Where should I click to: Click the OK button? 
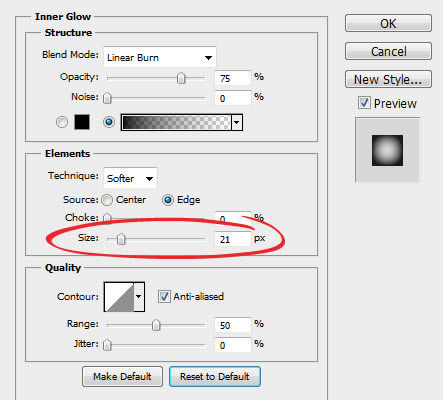[388, 24]
